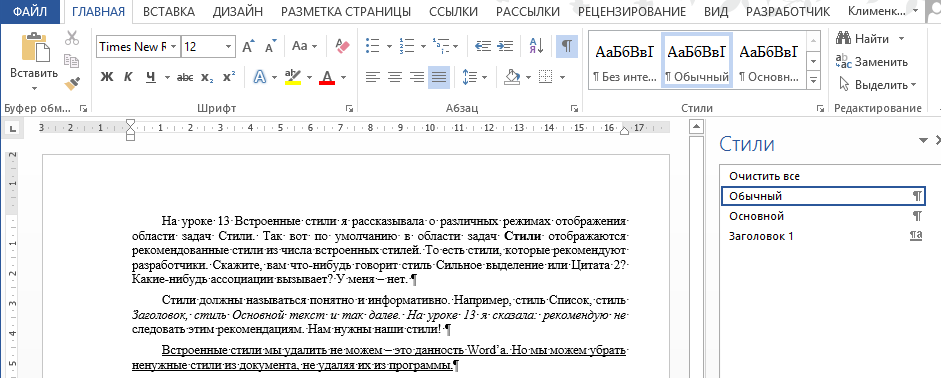This screenshot has height=378, width=941.
Task: Apply subscript formatting
Action: click(x=208, y=77)
